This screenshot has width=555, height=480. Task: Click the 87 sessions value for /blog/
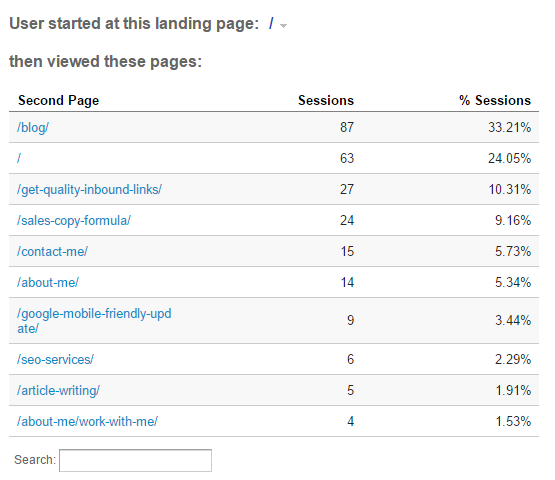point(347,127)
